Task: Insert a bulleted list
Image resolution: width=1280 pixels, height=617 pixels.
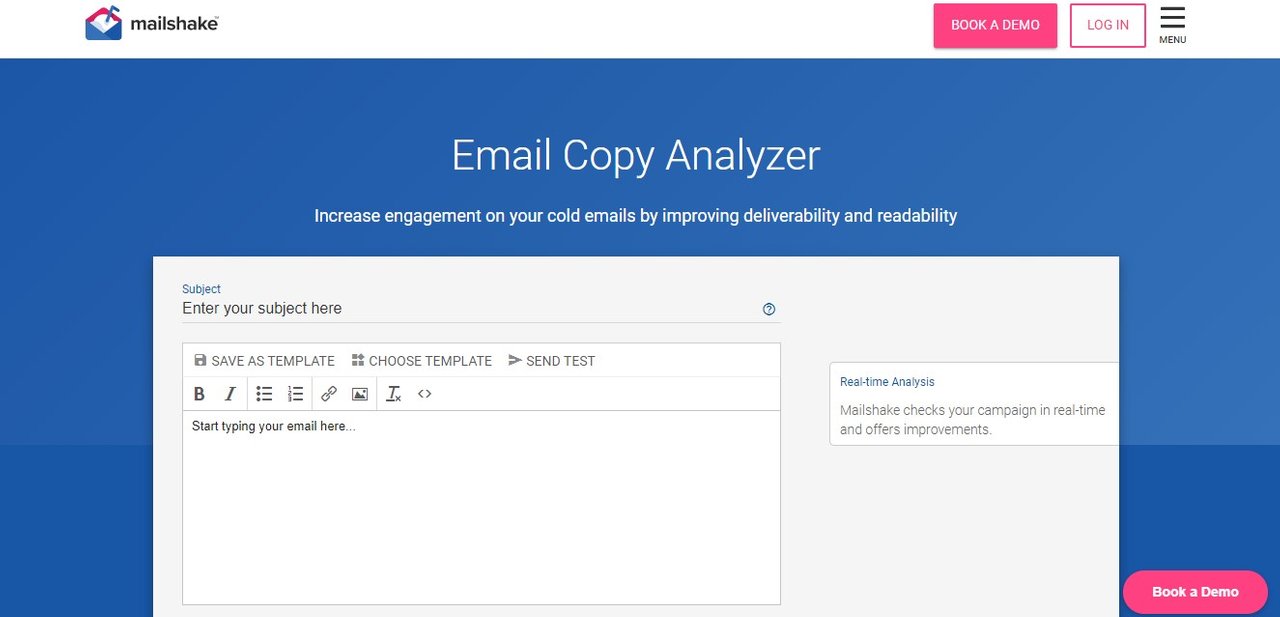Action: (264, 394)
